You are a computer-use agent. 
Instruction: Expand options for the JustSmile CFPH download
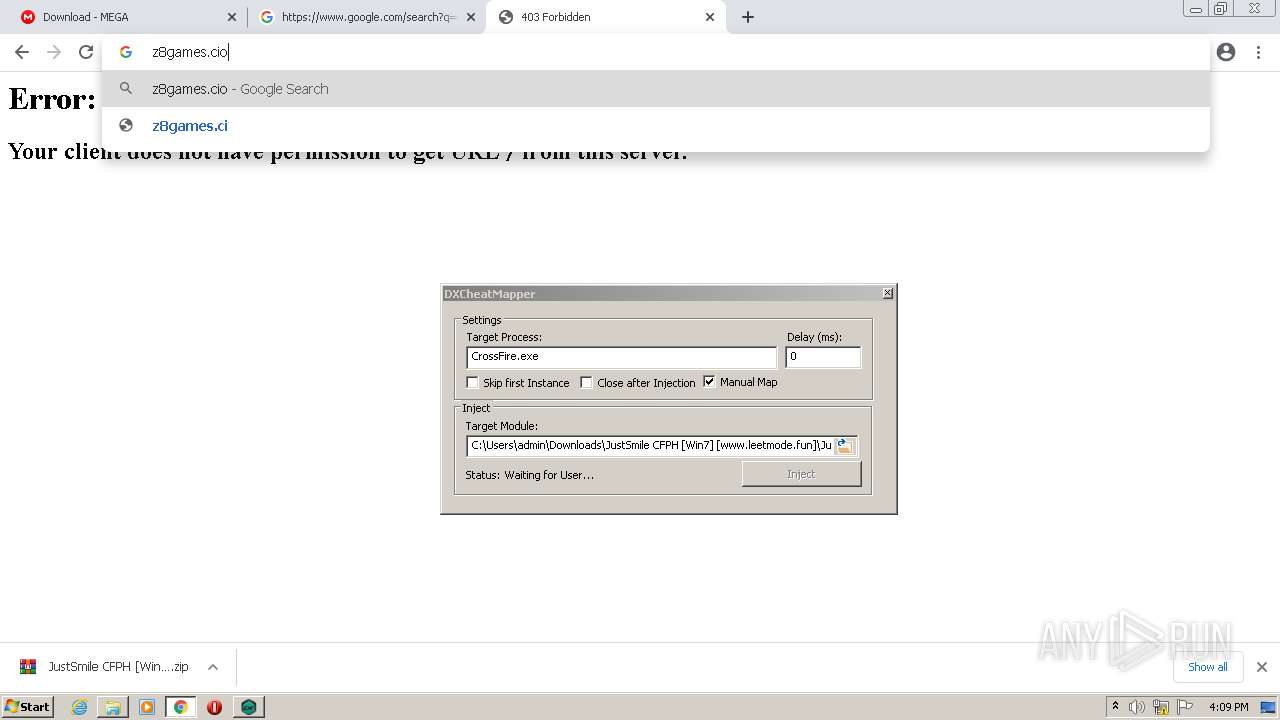click(213, 667)
